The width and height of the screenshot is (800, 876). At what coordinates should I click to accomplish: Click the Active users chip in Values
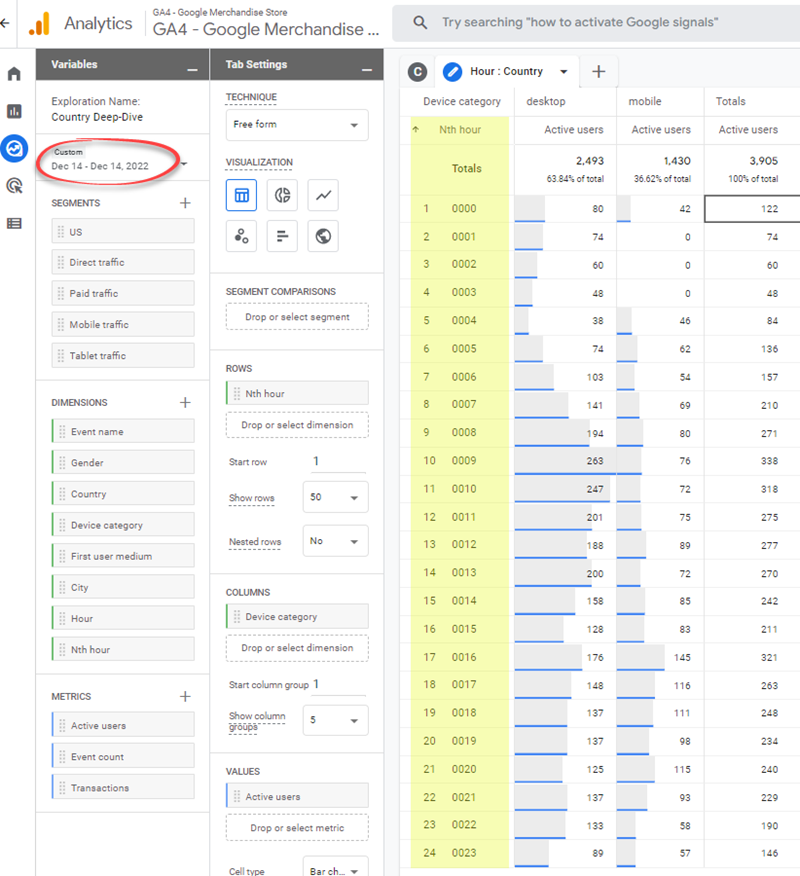point(297,796)
